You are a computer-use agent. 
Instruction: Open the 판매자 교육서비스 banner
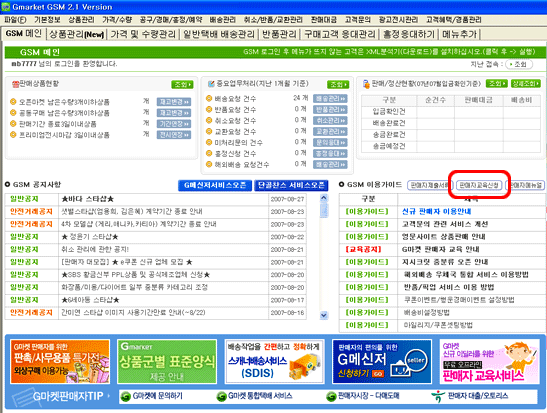click(x=489, y=361)
